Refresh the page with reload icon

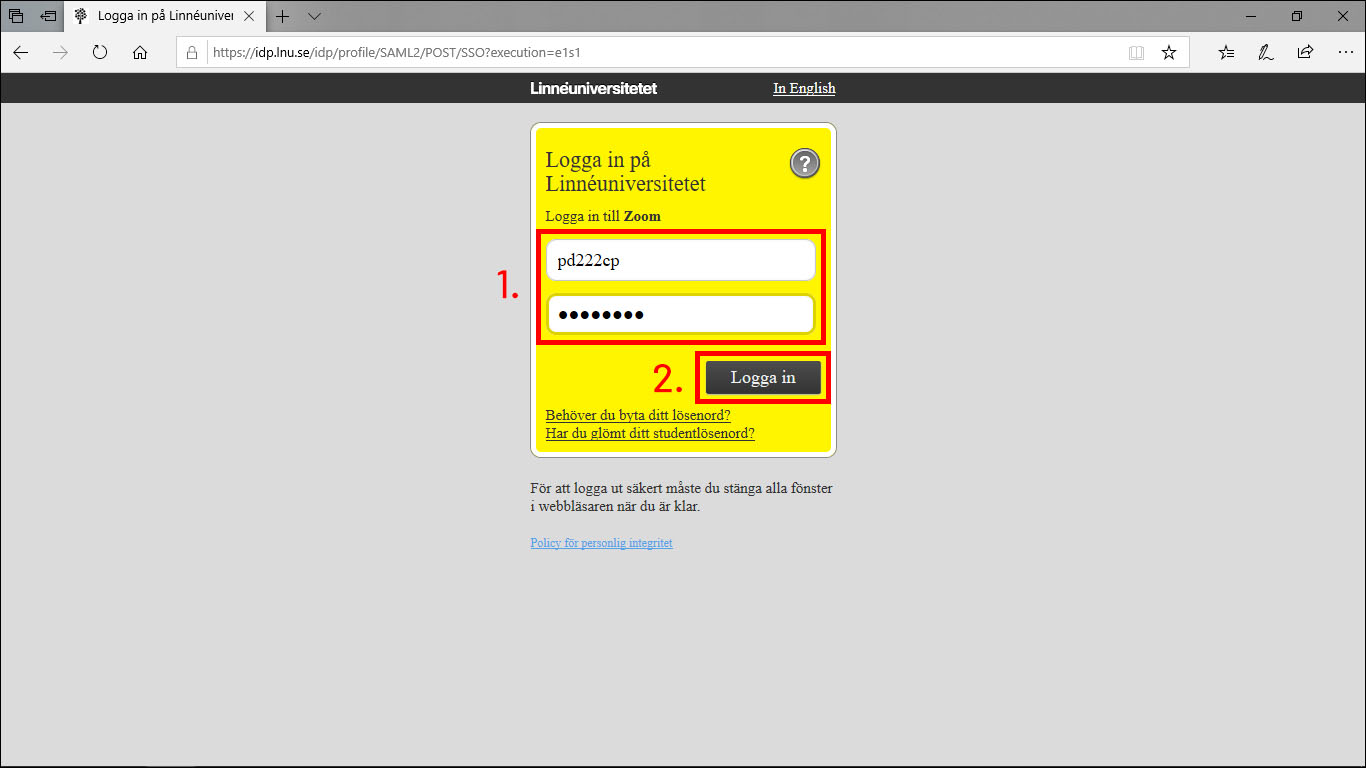pyautogui.click(x=100, y=53)
